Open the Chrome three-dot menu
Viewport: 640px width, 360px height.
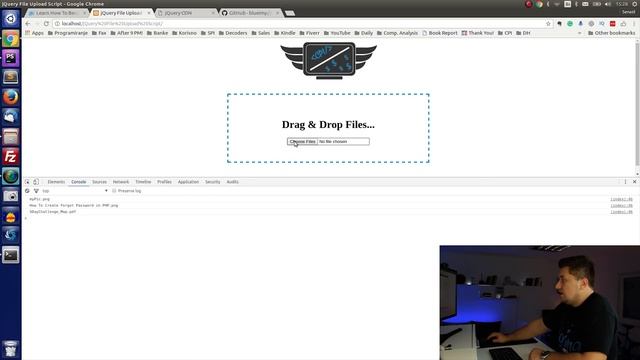point(634,24)
